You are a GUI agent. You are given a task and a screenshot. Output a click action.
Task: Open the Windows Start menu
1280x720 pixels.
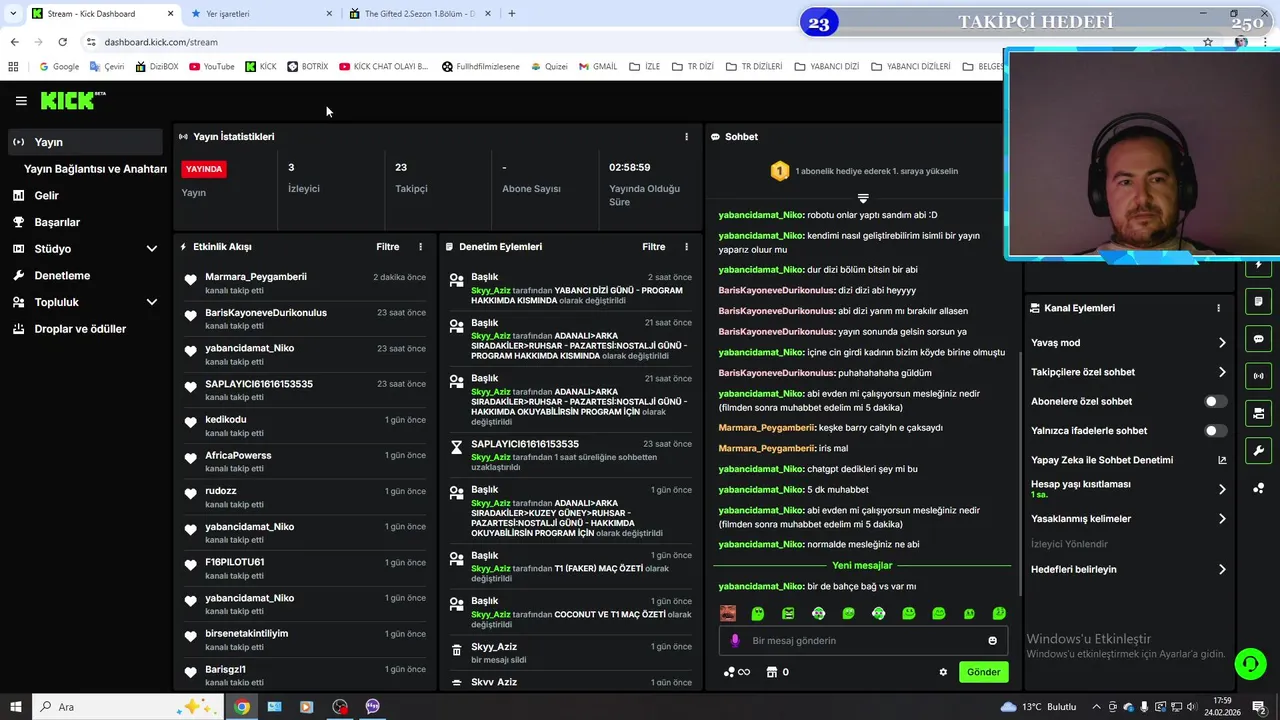[15, 707]
